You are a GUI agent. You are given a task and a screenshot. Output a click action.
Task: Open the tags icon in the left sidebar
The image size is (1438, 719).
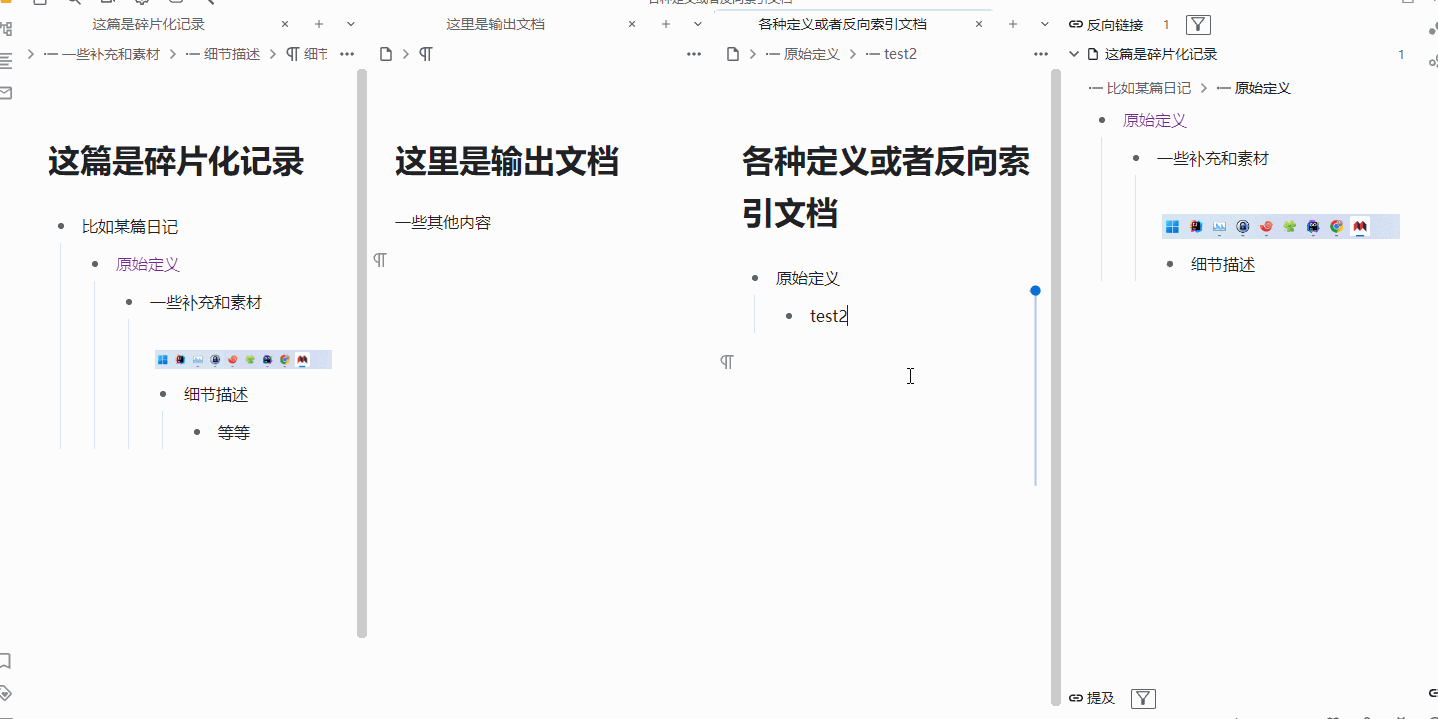click(7, 690)
